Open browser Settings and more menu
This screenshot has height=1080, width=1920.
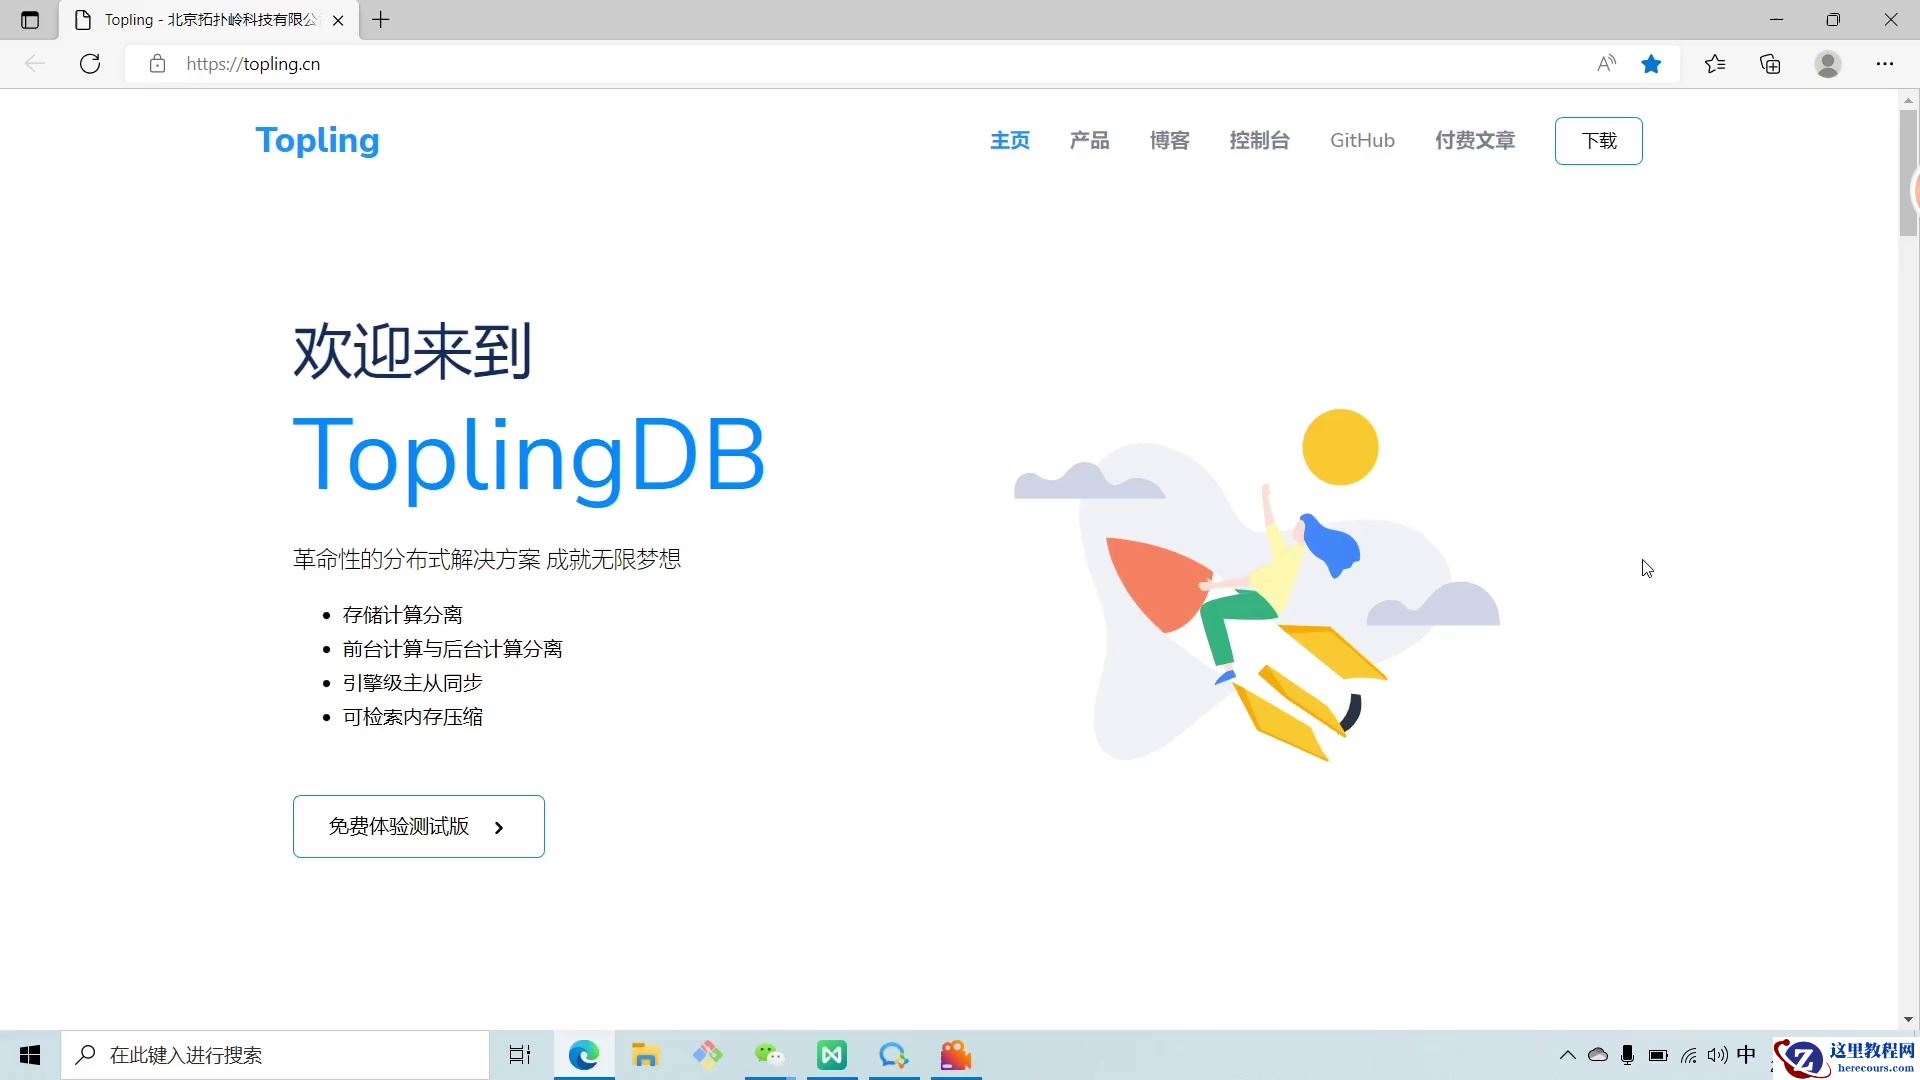[x=1885, y=64]
